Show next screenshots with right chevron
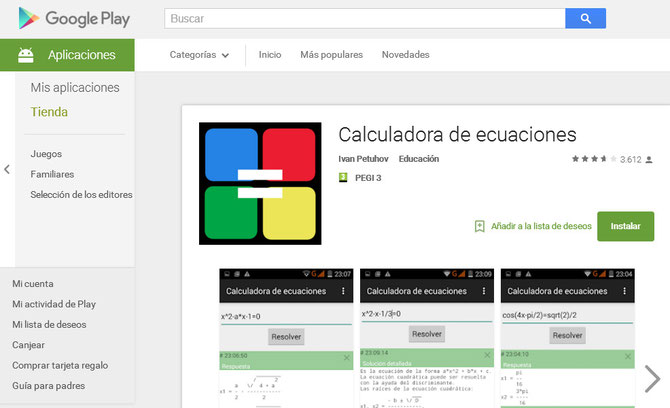Viewport: 670px width, 408px height. point(652,379)
